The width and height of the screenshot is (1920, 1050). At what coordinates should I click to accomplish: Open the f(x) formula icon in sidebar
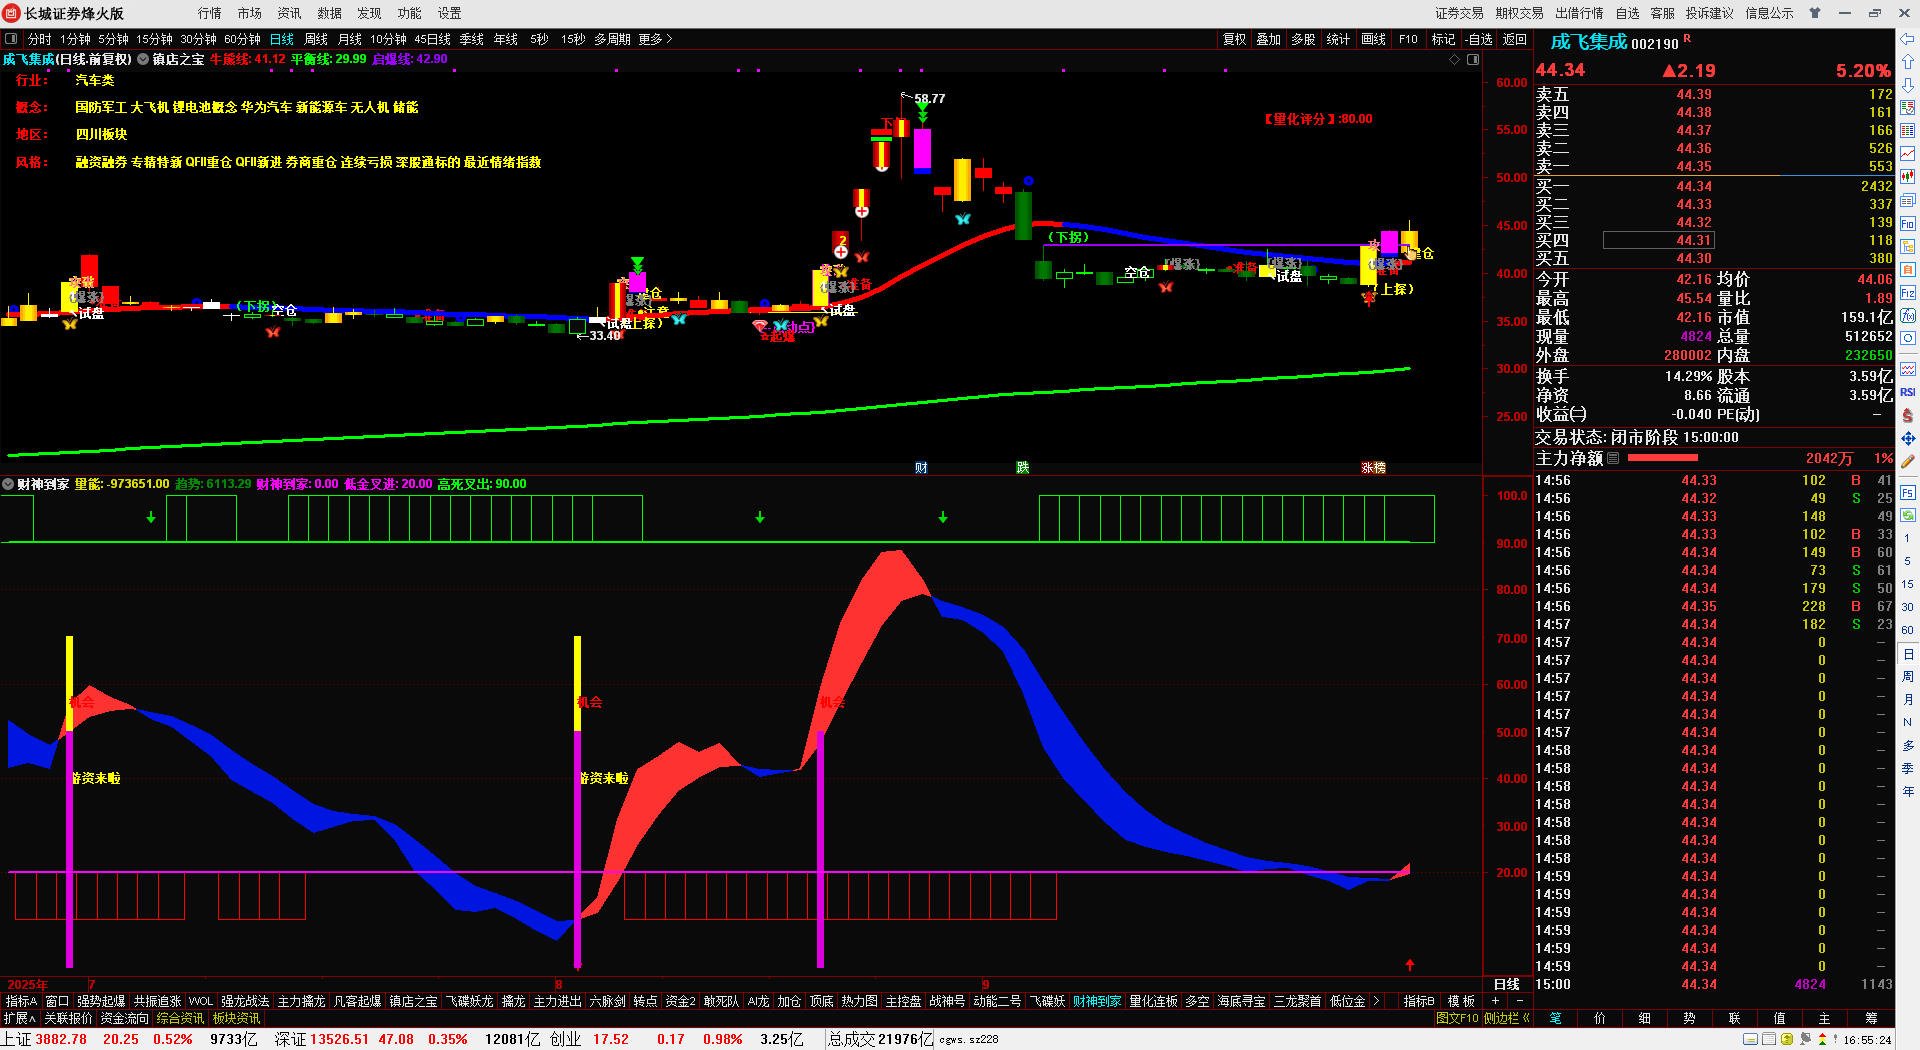(x=1907, y=316)
